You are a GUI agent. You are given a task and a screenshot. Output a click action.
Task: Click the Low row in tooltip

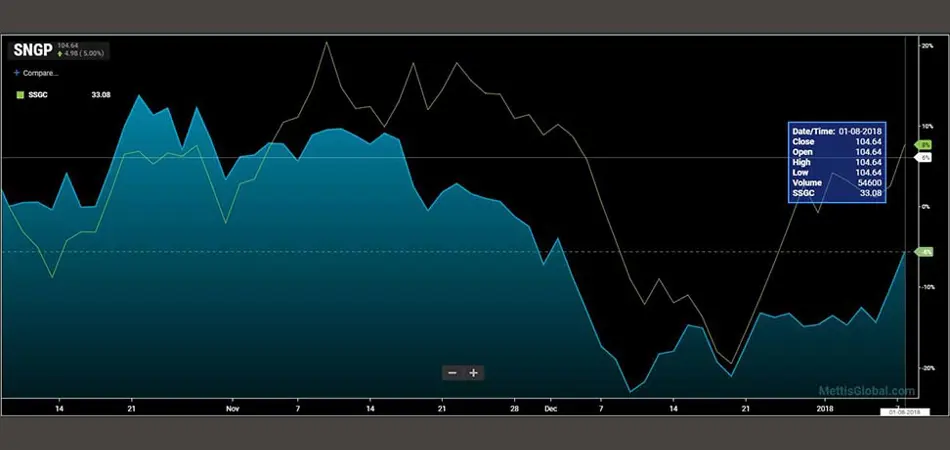coord(837,172)
